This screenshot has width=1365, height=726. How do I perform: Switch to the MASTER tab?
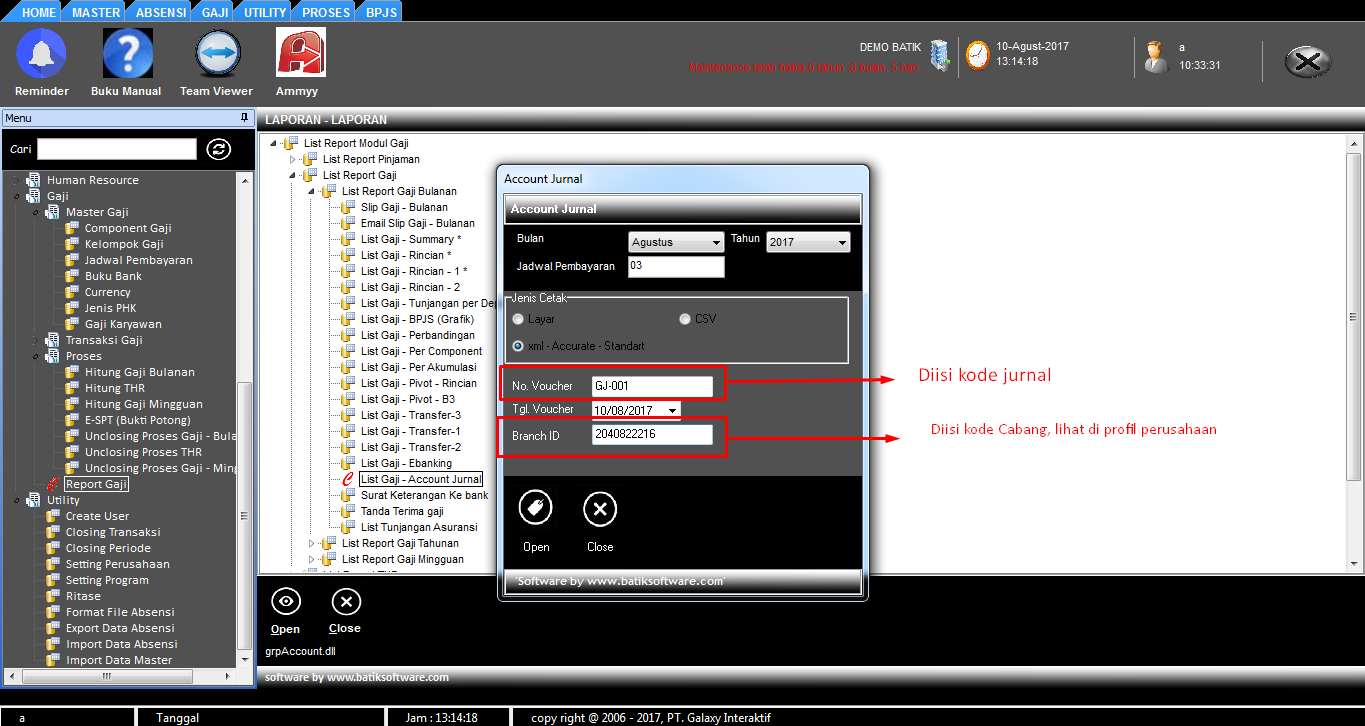click(x=97, y=12)
